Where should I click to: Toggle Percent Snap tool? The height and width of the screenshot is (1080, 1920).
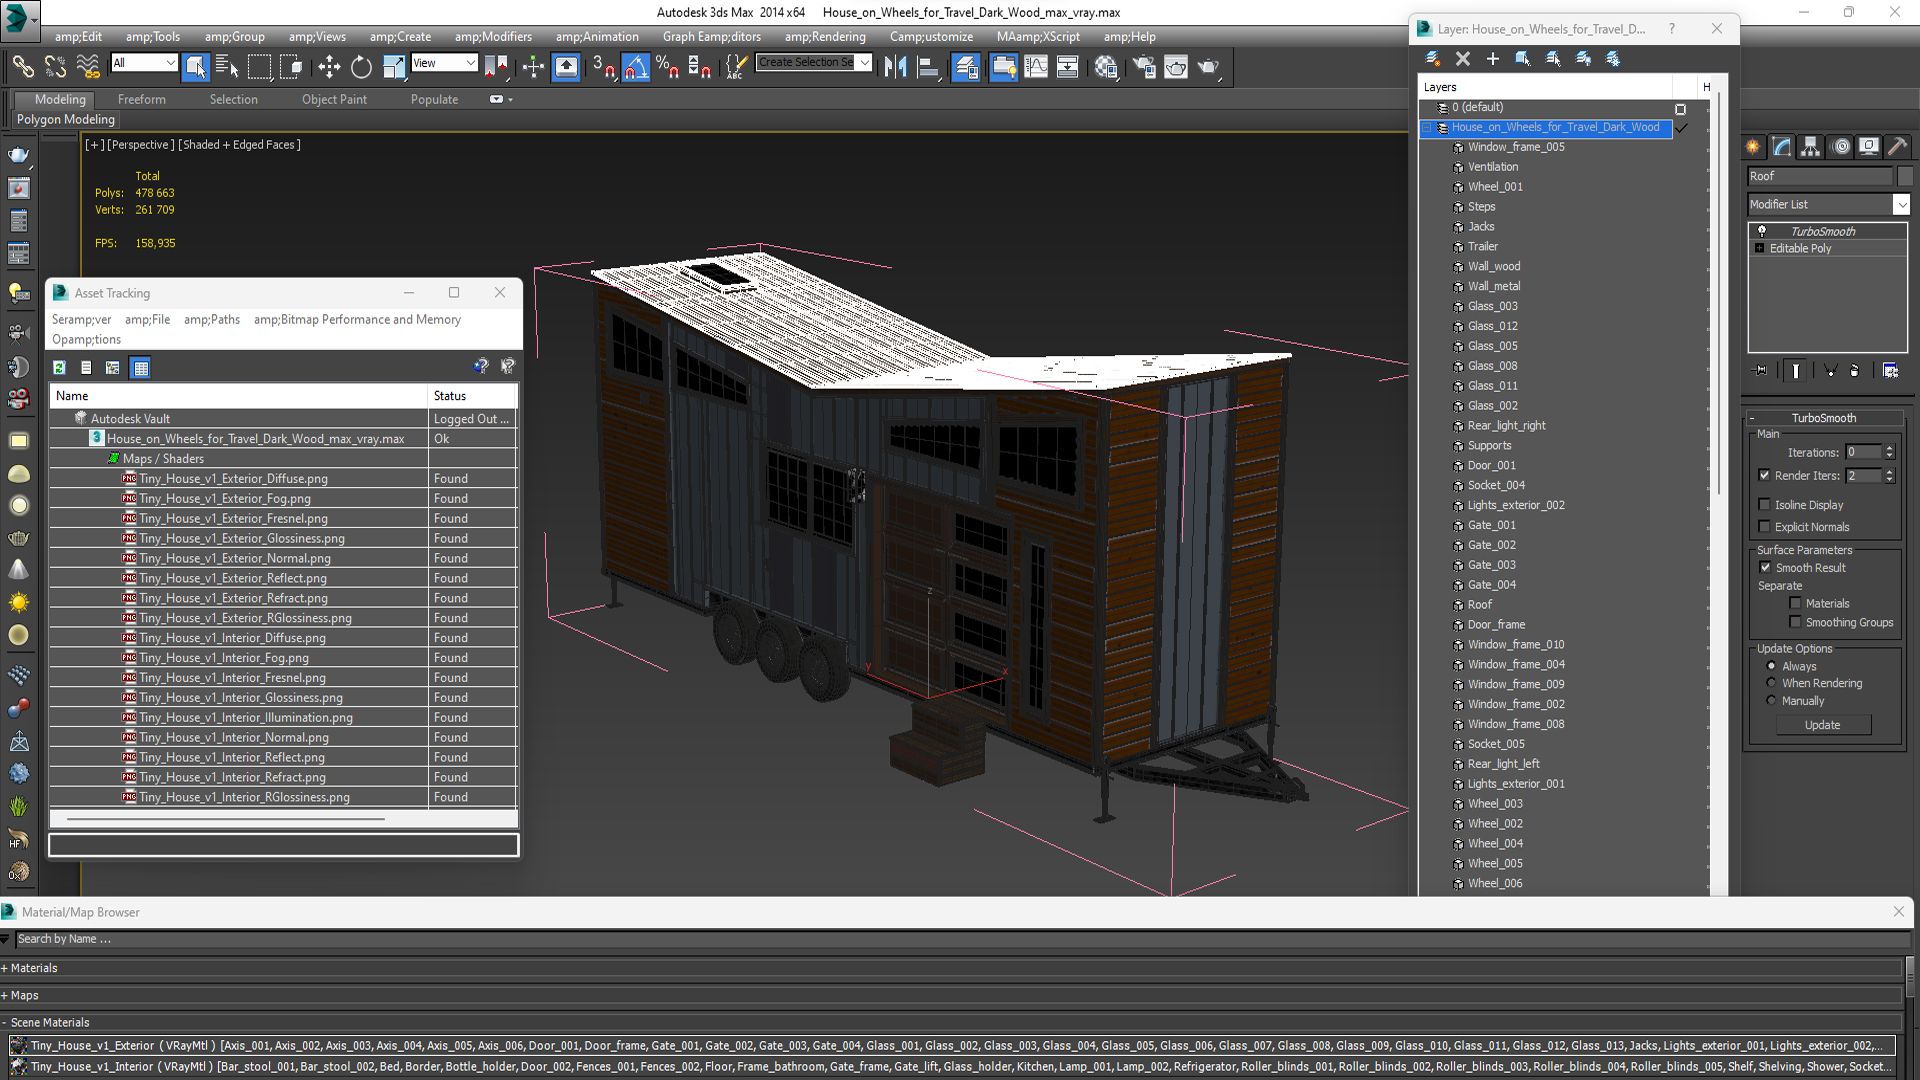click(x=667, y=67)
